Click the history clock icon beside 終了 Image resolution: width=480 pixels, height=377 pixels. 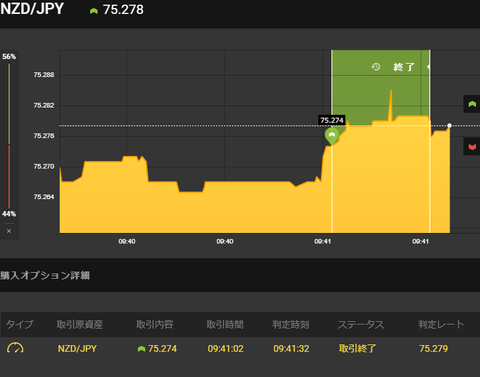click(376, 67)
